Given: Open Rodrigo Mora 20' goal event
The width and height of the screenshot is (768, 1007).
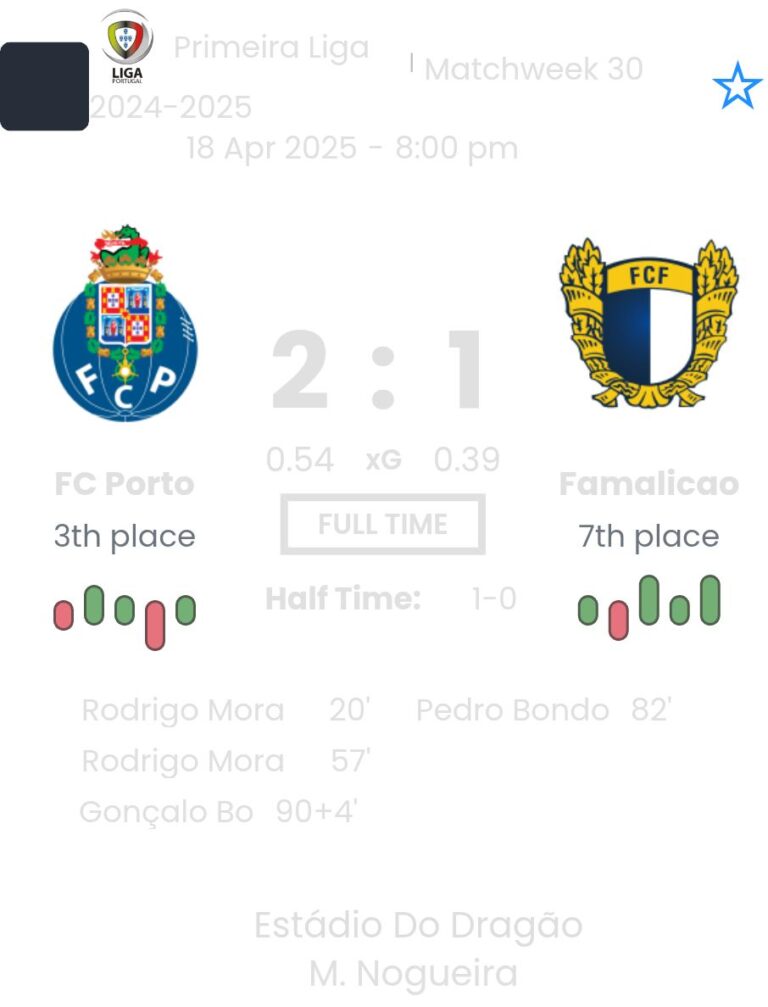Looking at the screenshot, I should coord(226,710).
